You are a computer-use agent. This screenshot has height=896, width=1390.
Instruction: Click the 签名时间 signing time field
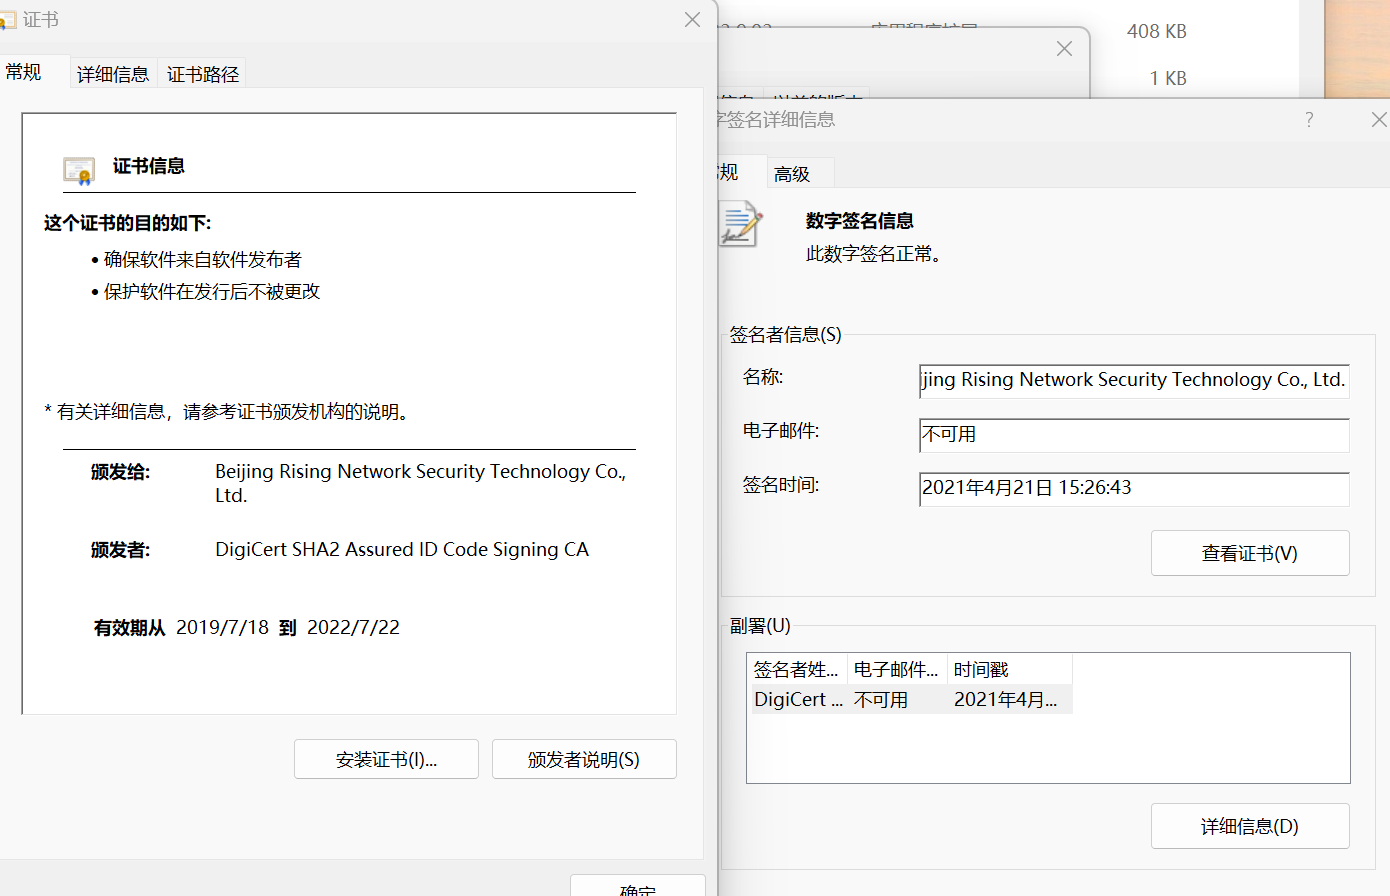tap(1134, 489)
